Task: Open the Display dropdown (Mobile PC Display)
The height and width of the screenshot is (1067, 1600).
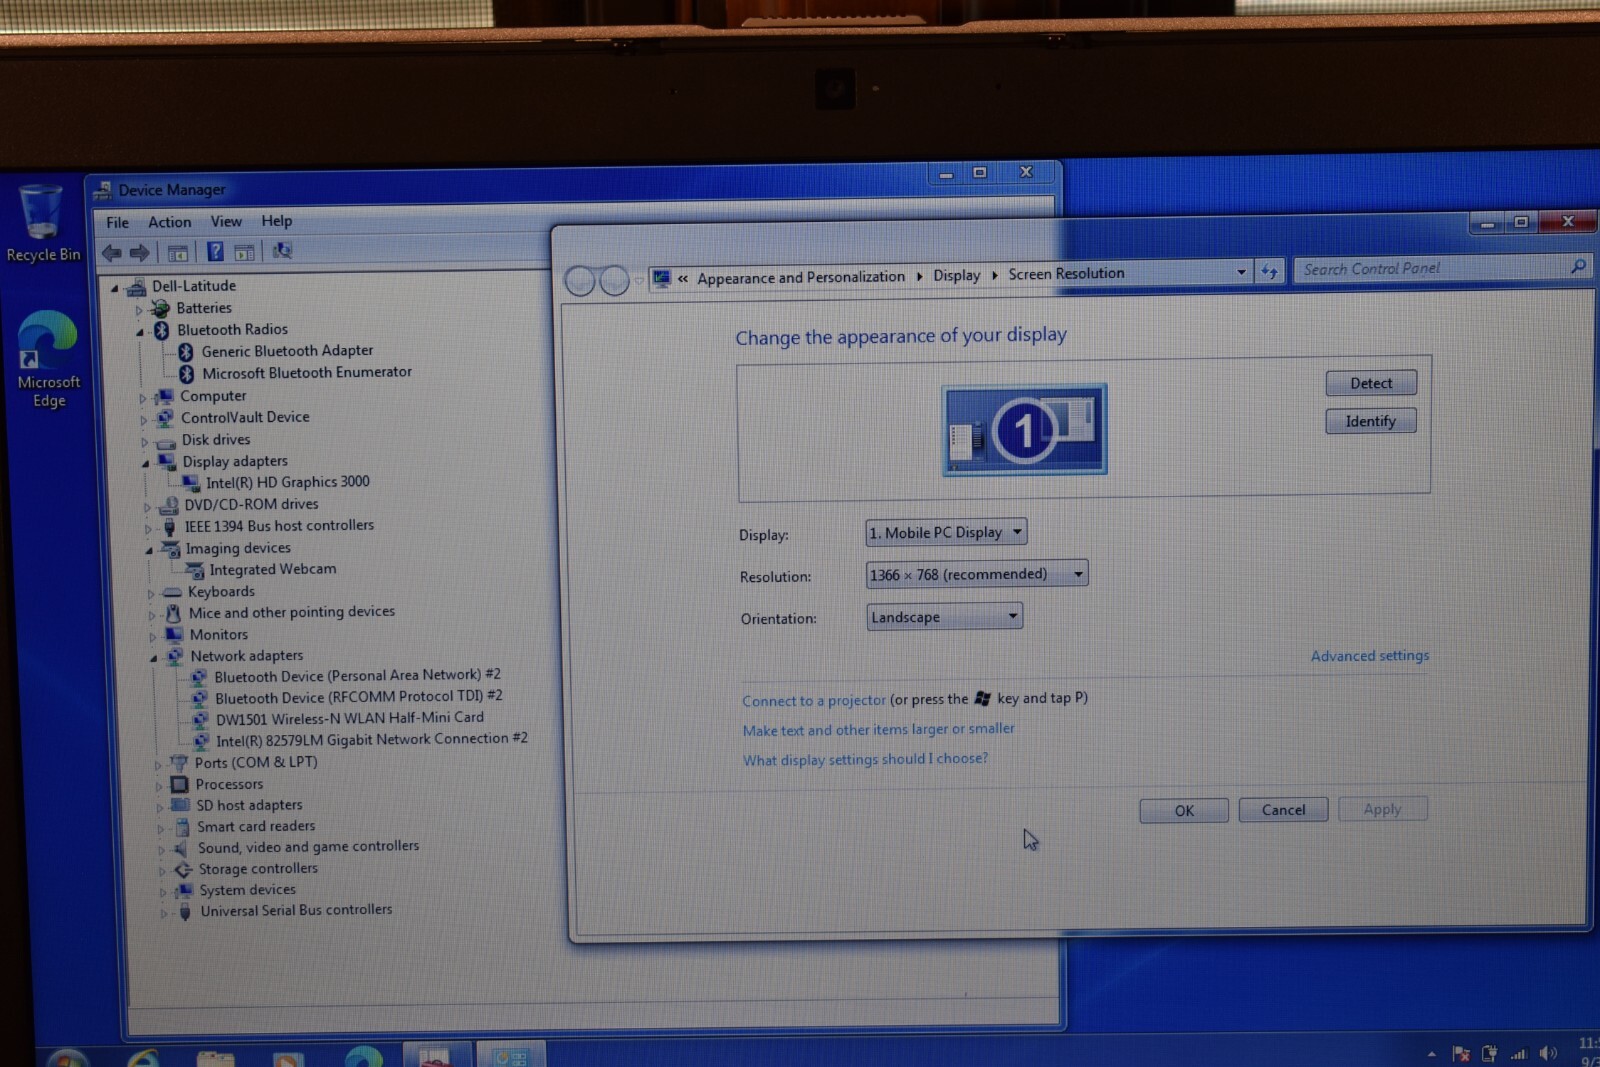Action: pyautogui.click(x=946, y=533)
